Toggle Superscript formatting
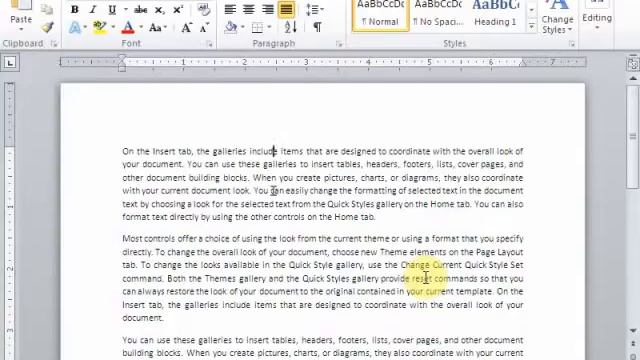640x360 pixels. [178, 9]
